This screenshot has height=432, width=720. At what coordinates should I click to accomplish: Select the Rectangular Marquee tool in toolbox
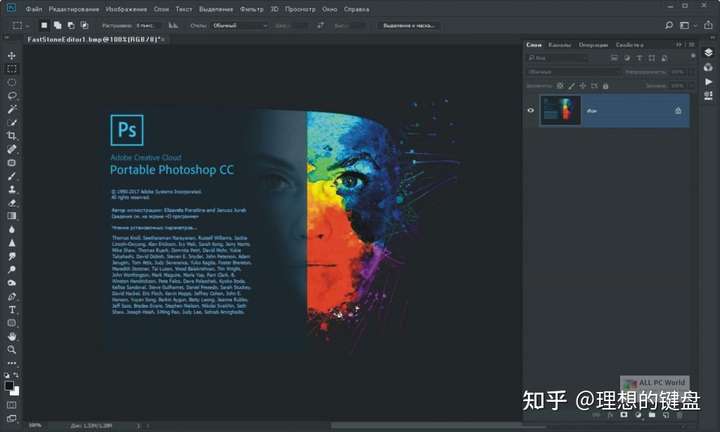pos(12,69)
